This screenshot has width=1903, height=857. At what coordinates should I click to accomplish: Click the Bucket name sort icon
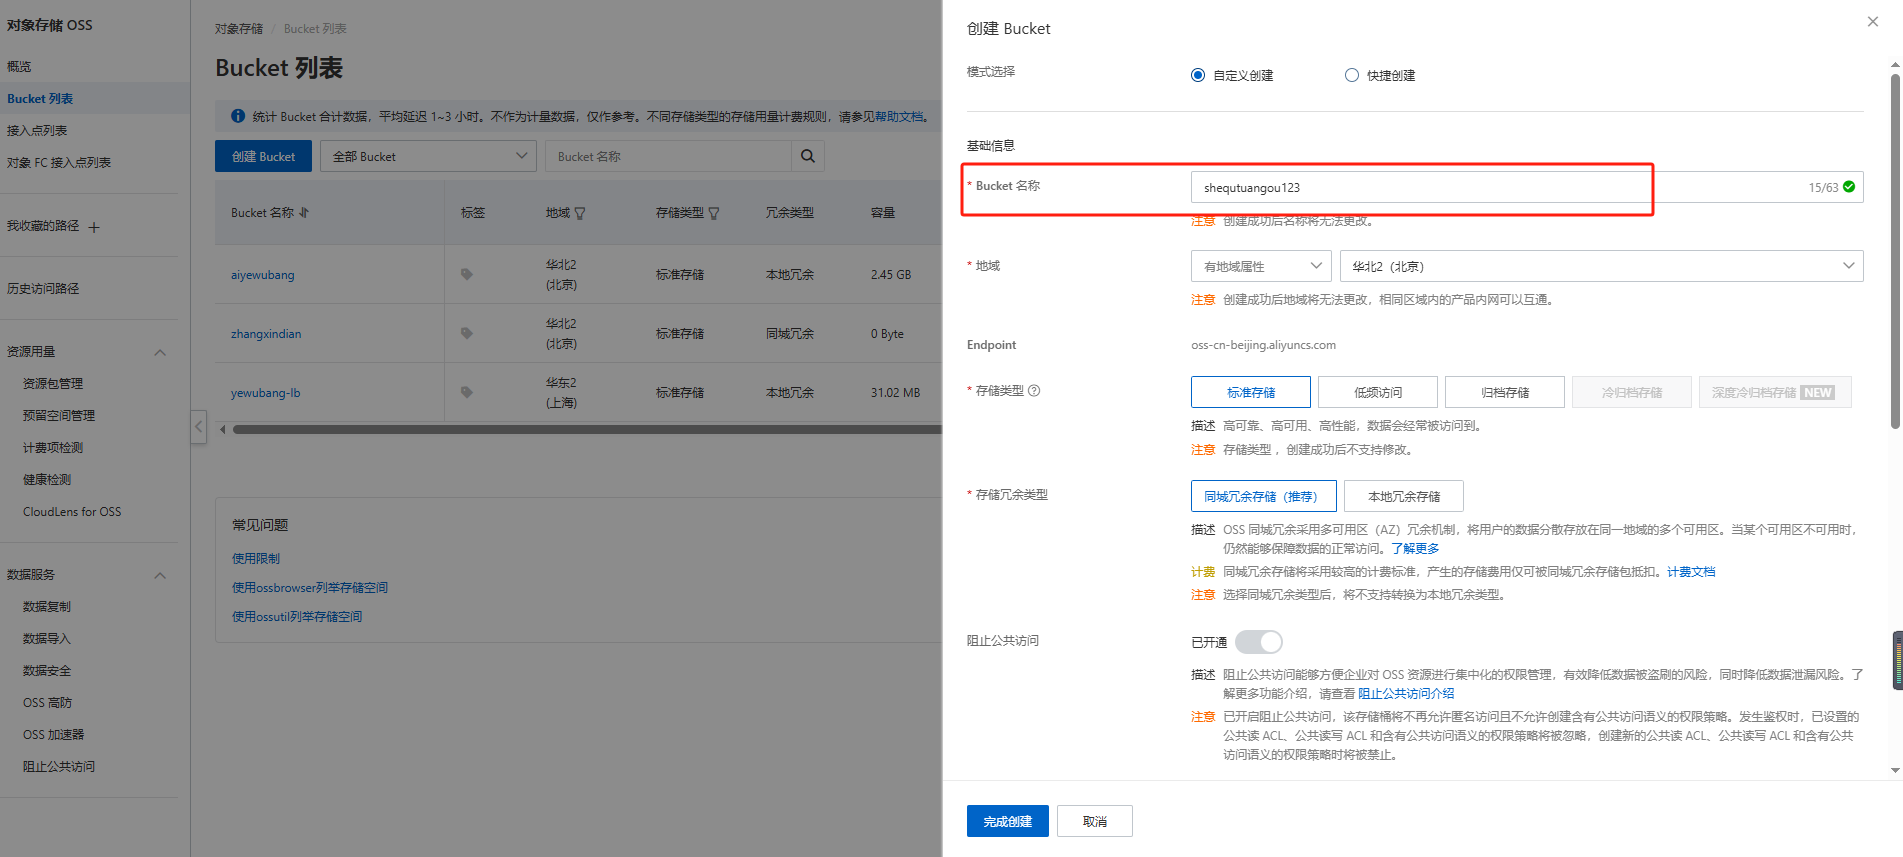[x=304, y=213]
